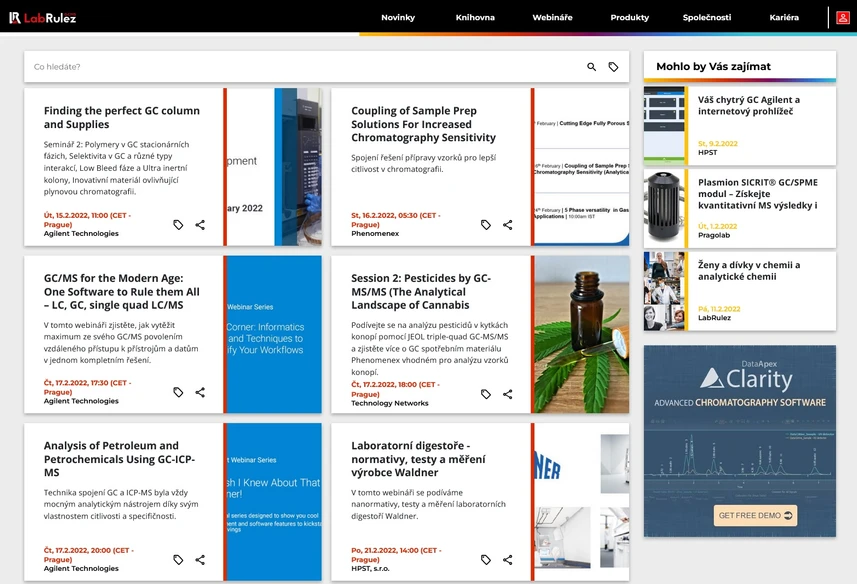The image size is (857, 584).
Task: Open 'GC/MS for the Modern Age' webinar title
Action: coord(122,292)
